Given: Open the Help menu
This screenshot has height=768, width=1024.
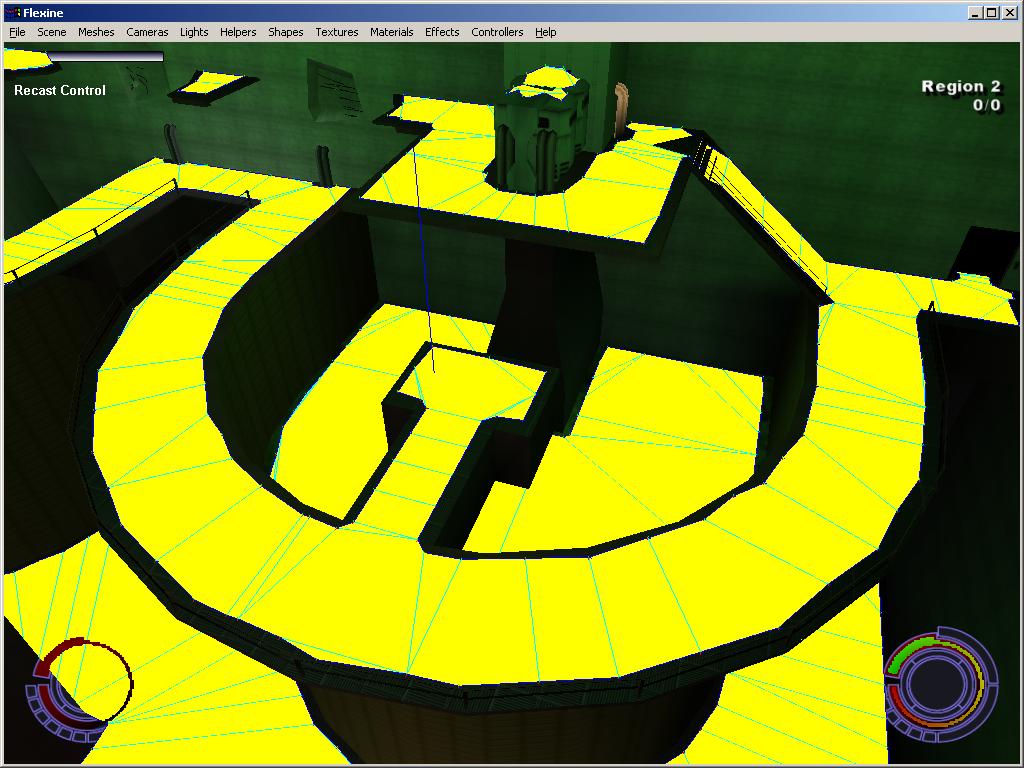Looking at the screenshot, I should click(x=545, y=32).
